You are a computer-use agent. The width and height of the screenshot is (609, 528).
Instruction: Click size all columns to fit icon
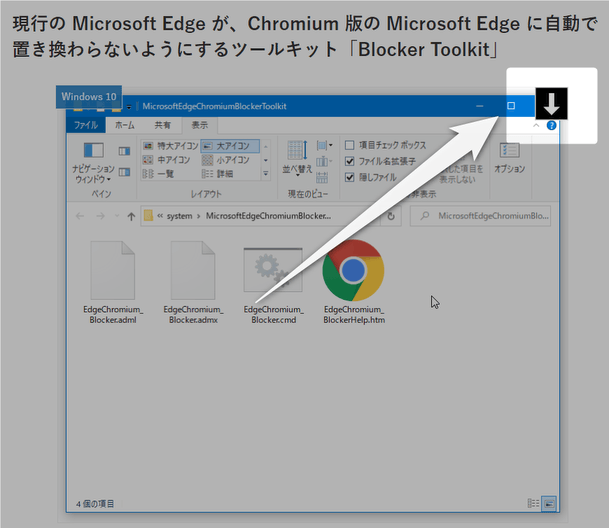pyautogui.click(x=322, y=178)
